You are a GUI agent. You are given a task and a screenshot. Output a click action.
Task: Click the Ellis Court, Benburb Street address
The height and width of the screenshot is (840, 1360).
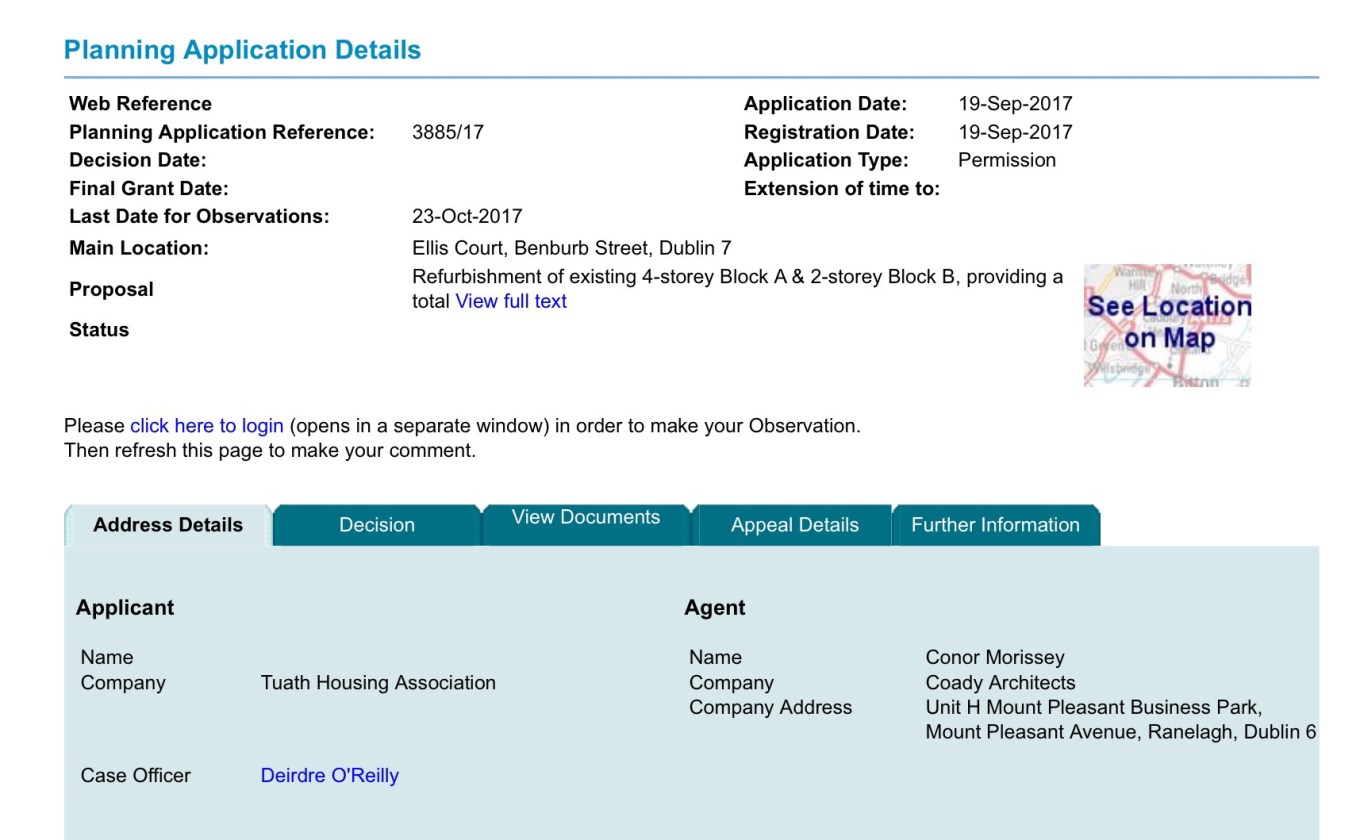(x=571, y=248)
